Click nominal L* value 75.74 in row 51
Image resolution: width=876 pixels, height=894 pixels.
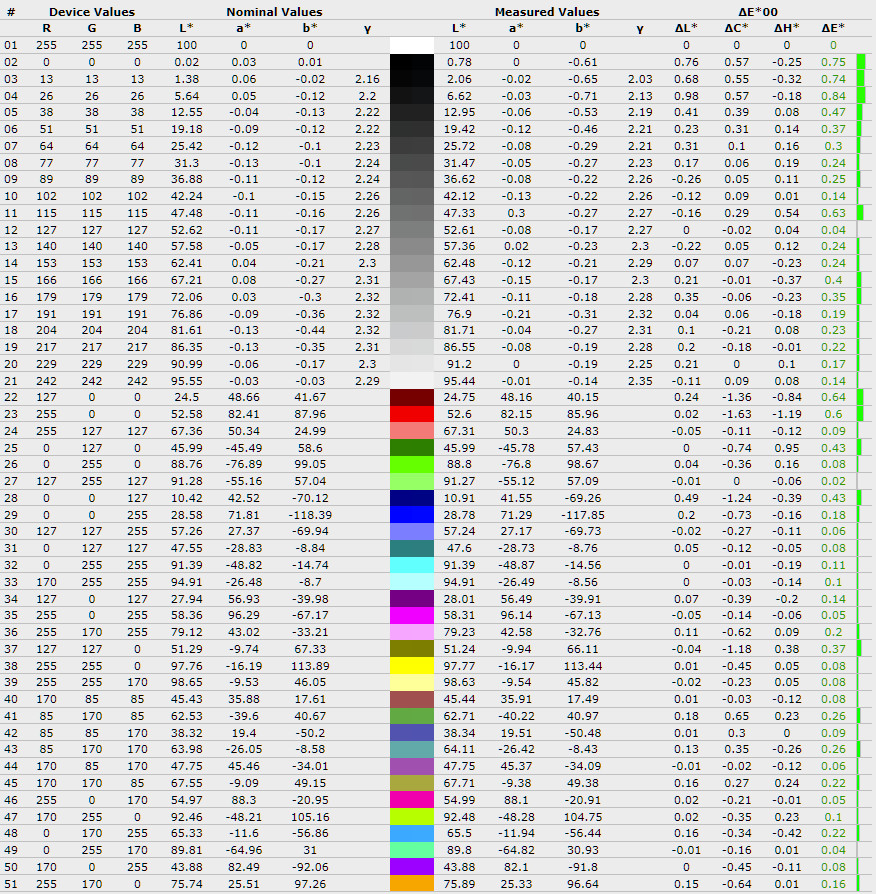point(186,884)
